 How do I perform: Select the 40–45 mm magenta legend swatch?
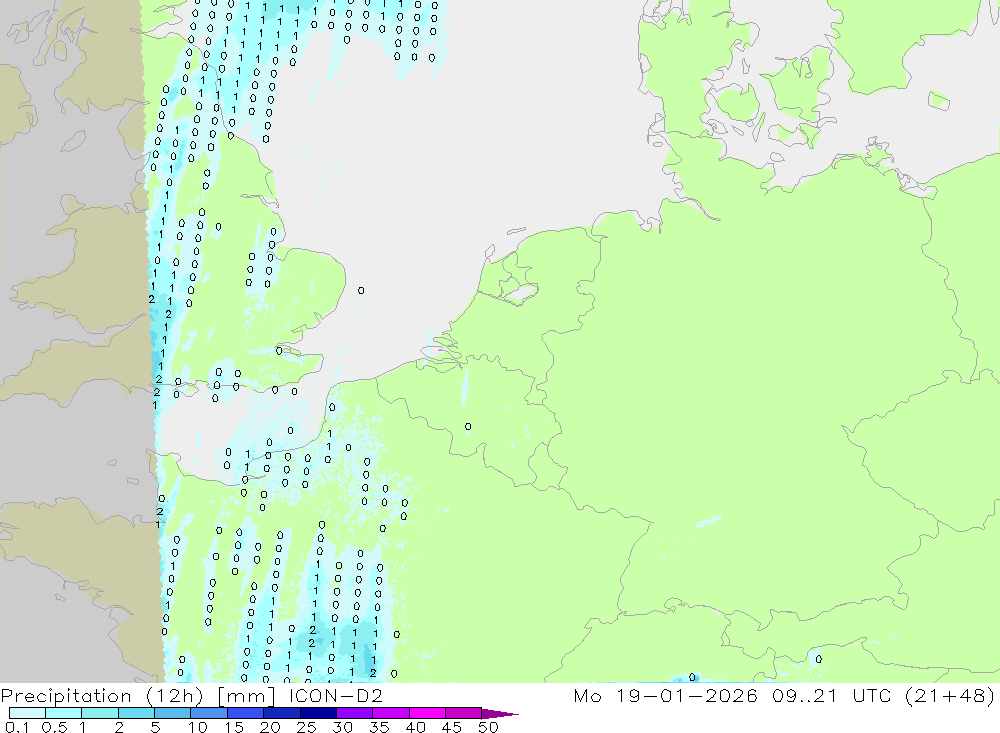point(427,713)
